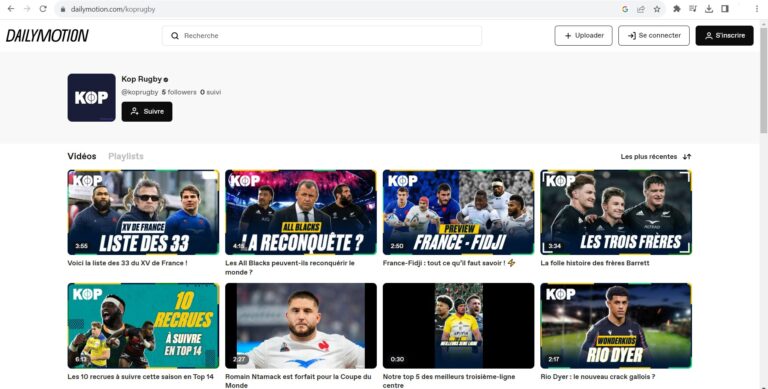Click the search magnifier icon
The height and width of the screenshot is (389, 768).
click(x=175, y=36)
